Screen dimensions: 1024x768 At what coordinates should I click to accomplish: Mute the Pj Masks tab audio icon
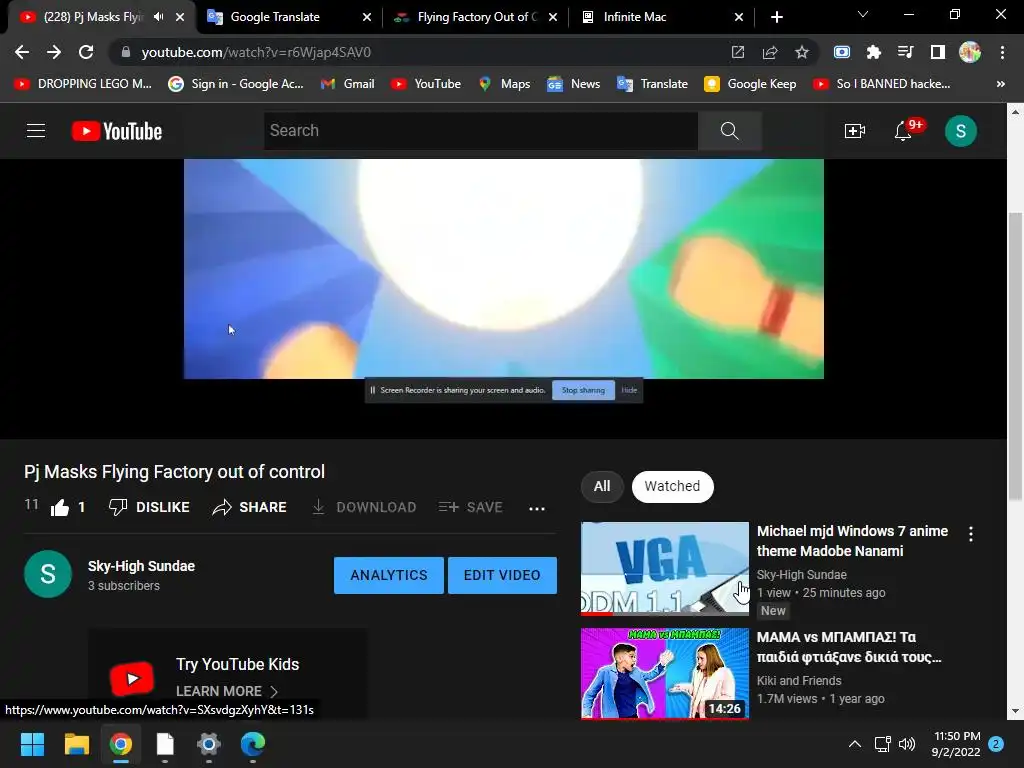pyautogui.click(x=159, y=17)
